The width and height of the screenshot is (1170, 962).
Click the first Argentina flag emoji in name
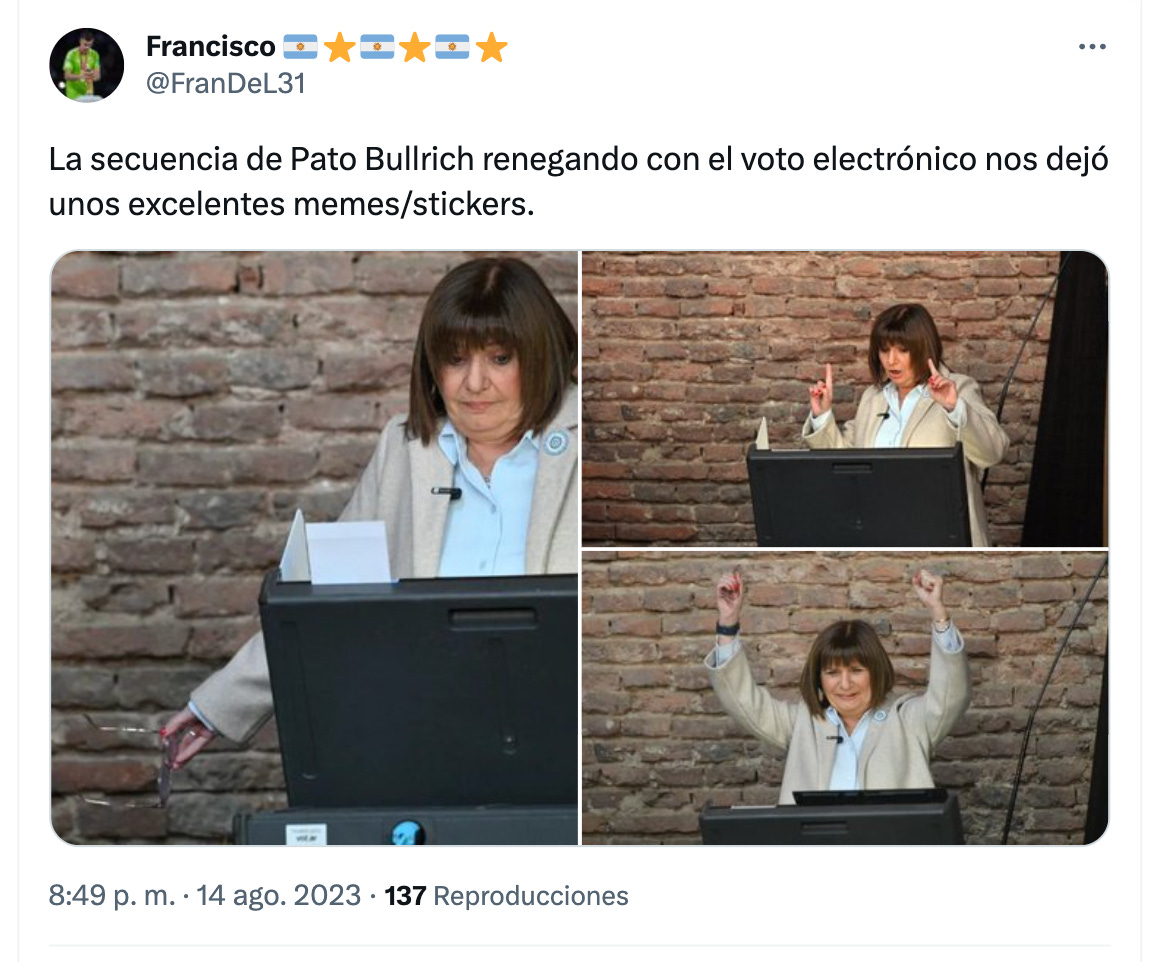coord(301,47)
